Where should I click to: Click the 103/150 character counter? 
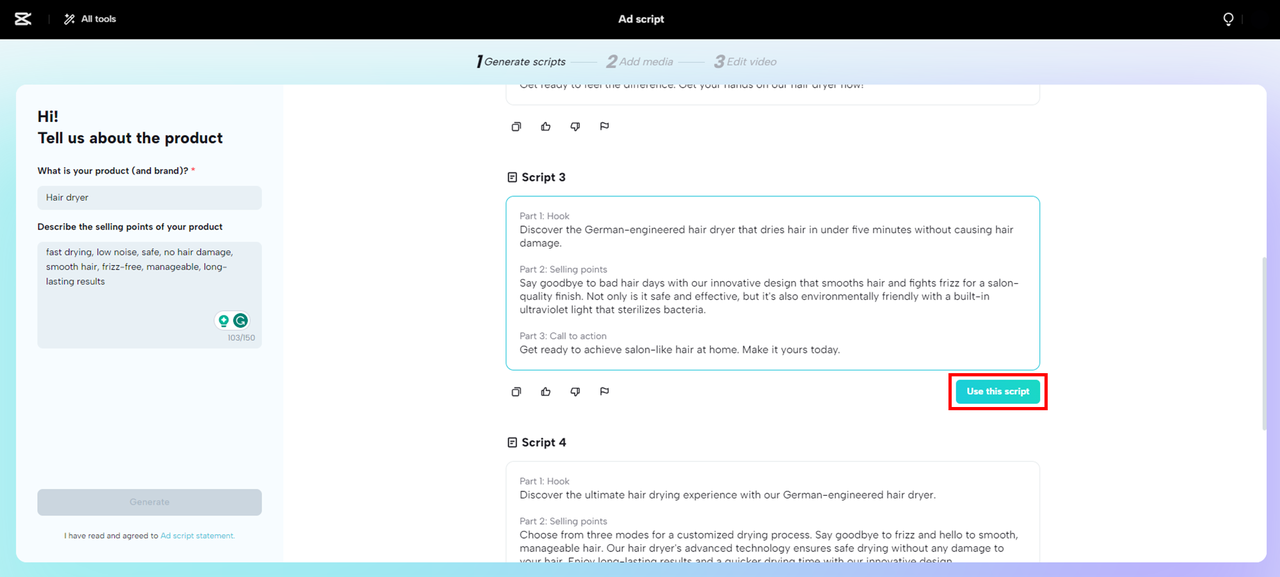tap(241, 338)
